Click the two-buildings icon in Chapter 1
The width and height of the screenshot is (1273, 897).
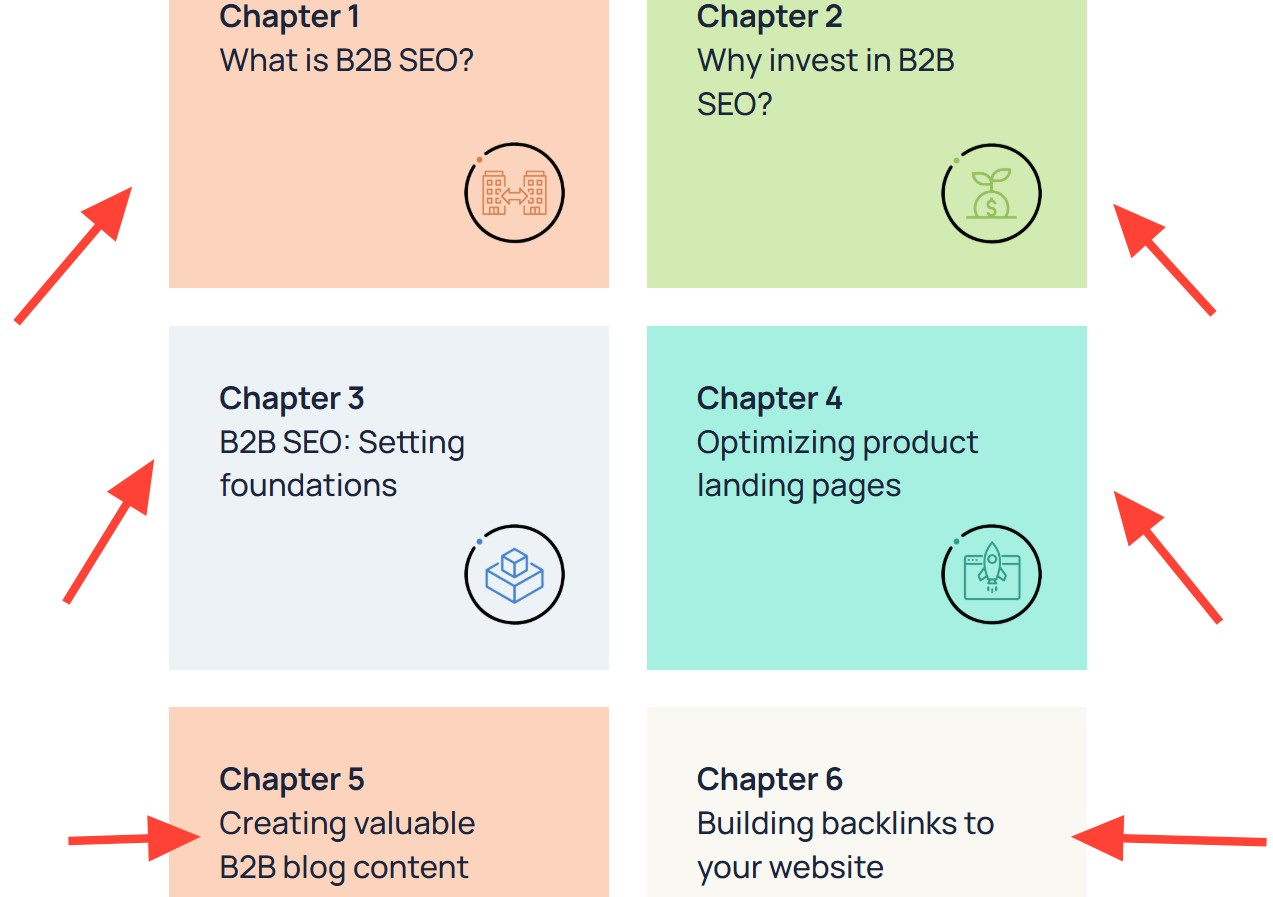pos(514,193)
